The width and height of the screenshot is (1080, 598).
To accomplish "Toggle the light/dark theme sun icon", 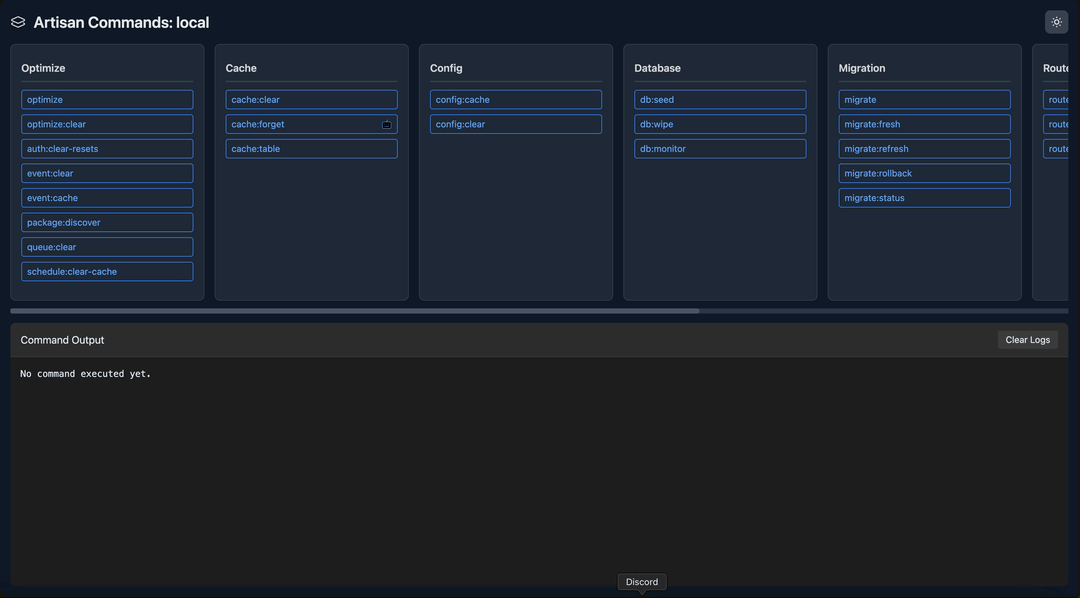I will [1056, 22].
